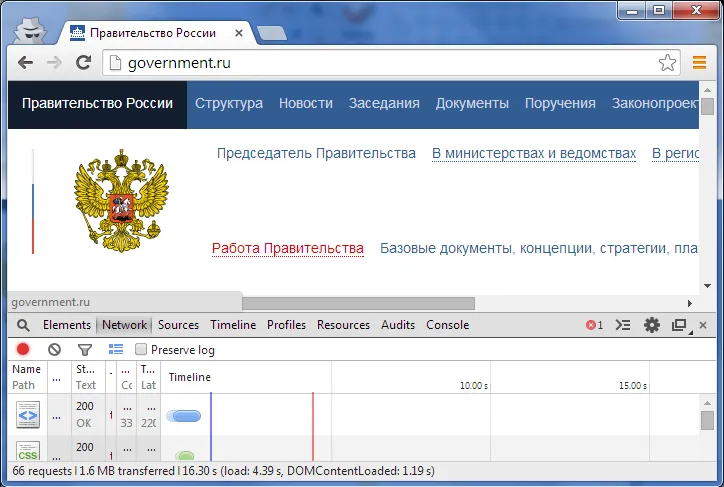
Task: Open the Новости menu item
Action: pyautogui.click(x=306, y=103)
